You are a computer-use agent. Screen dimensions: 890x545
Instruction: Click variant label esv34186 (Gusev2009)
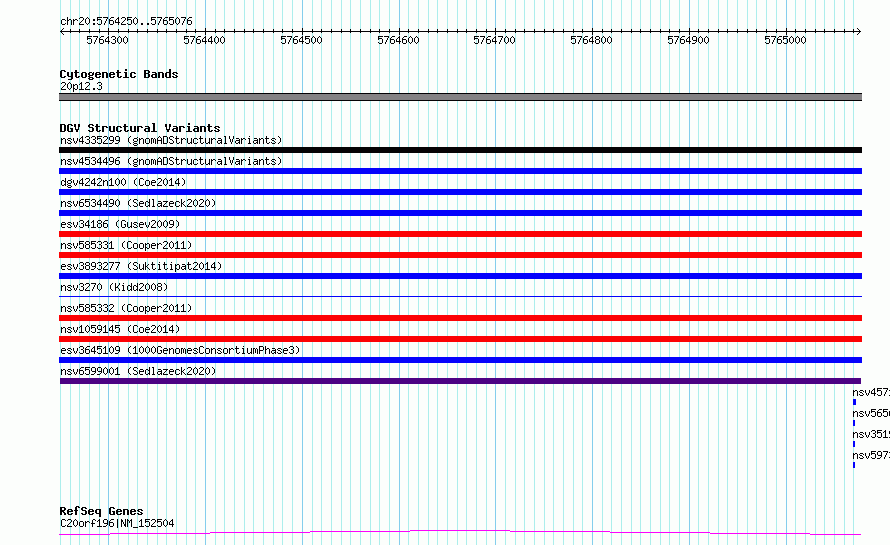tap(120, 224)
